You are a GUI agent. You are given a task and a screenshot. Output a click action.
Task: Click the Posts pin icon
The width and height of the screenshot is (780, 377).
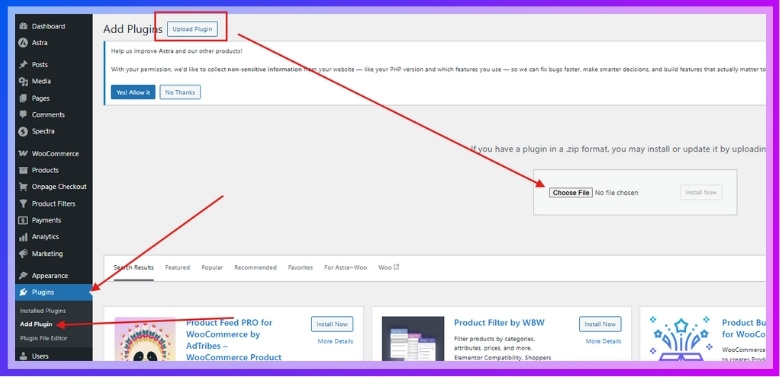coord(23,65)
